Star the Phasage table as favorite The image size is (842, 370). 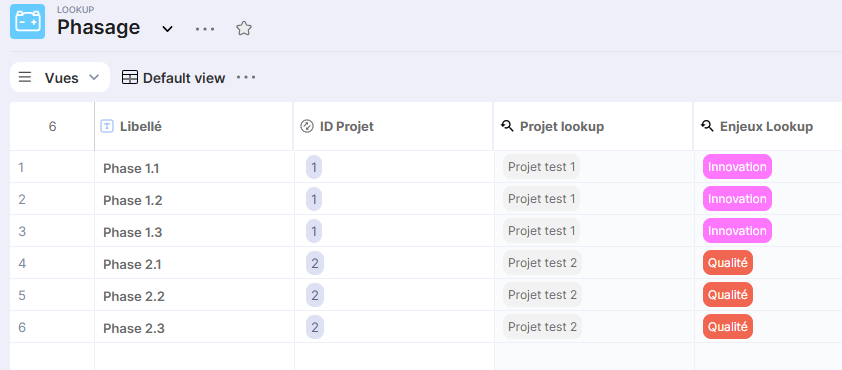[x=244, y=28]
